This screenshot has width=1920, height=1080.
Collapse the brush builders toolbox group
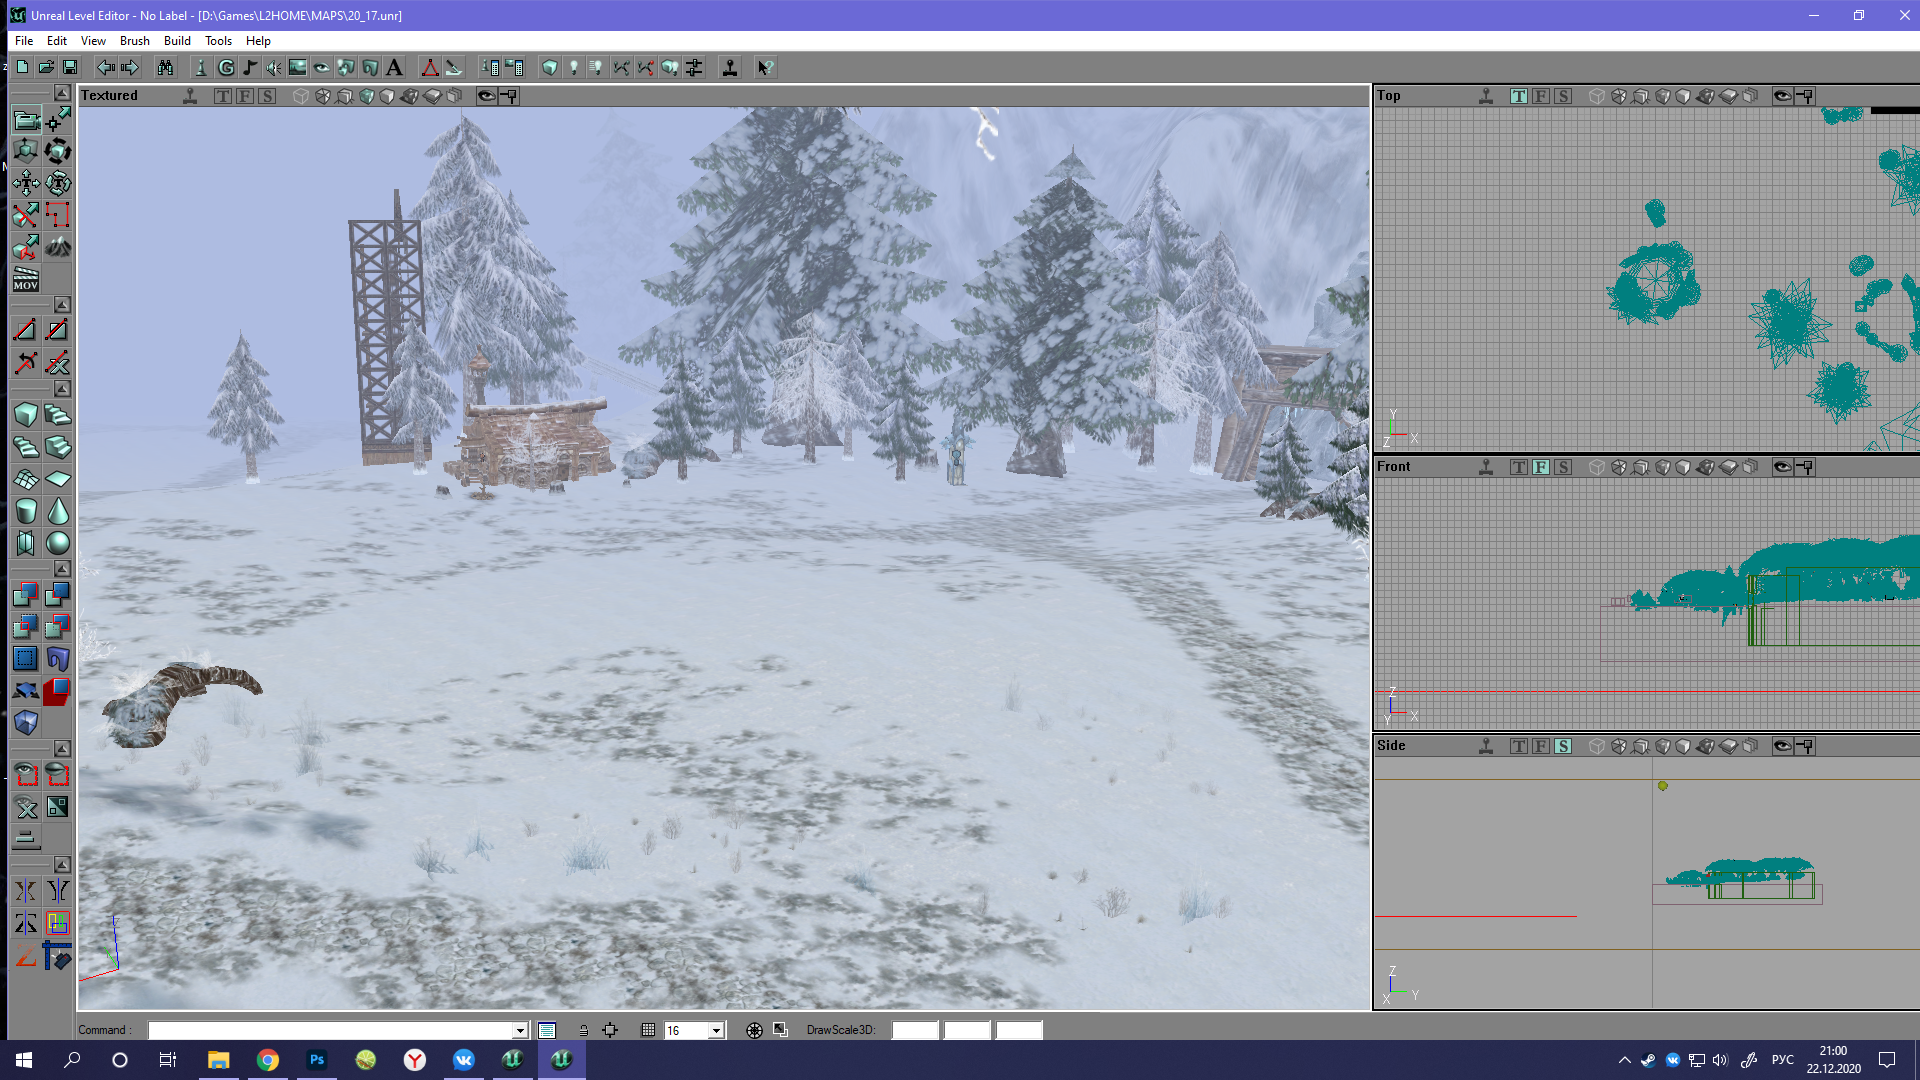[62, 389]
